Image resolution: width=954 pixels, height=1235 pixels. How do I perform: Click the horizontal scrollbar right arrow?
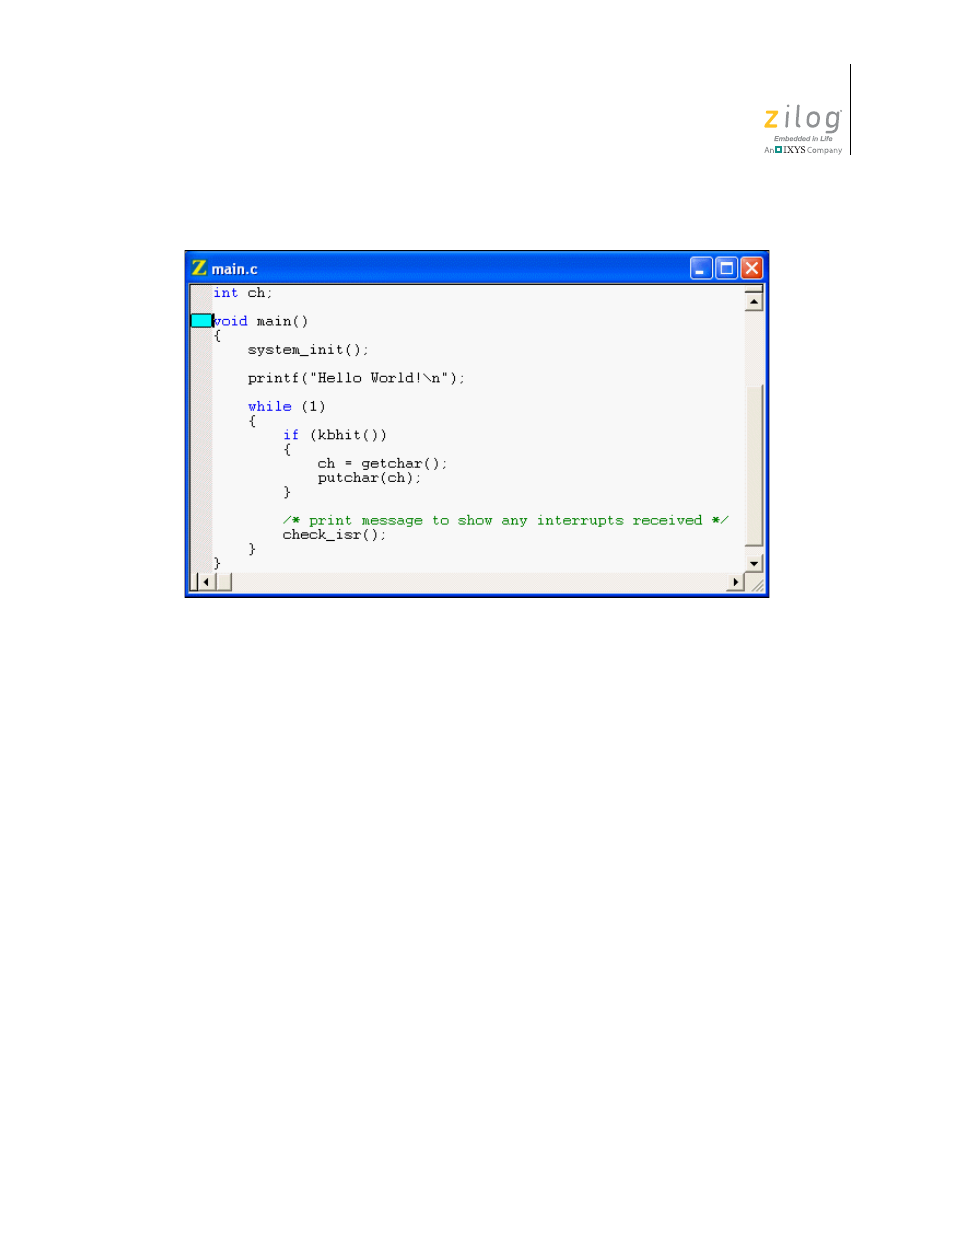[736, 582]
